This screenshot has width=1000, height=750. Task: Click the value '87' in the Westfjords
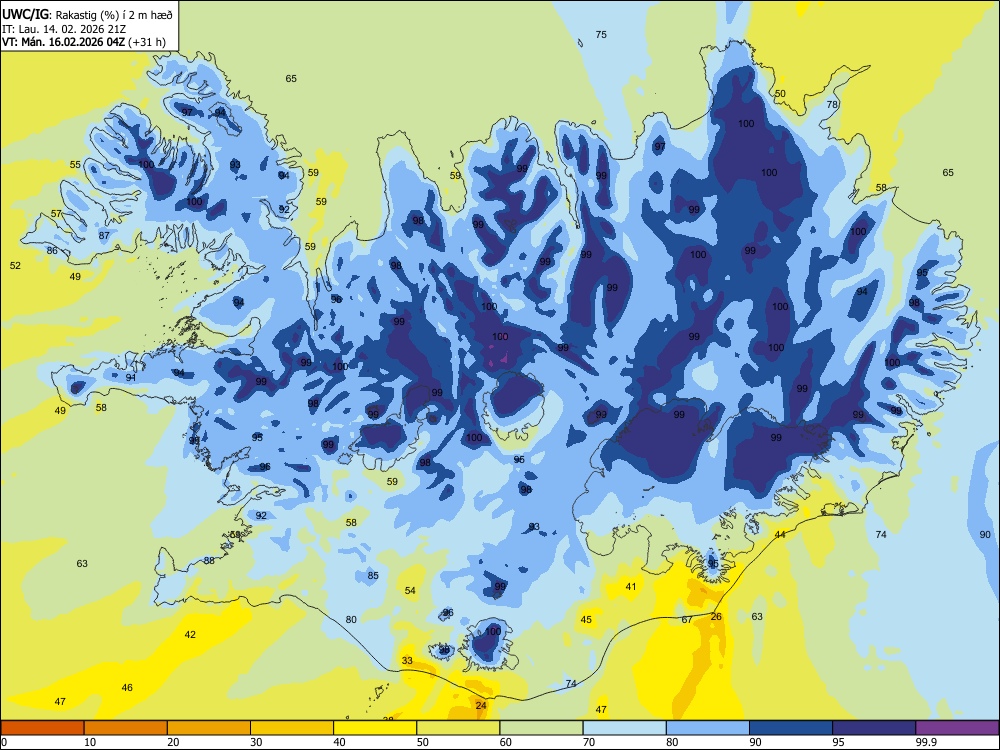[x=104, y=235]
